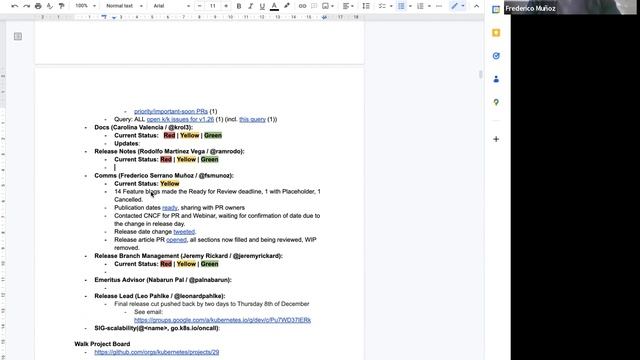This screenshot has height=360, width=640.
Task: Open the Keep notes side panel
Action: pos(496,33)
